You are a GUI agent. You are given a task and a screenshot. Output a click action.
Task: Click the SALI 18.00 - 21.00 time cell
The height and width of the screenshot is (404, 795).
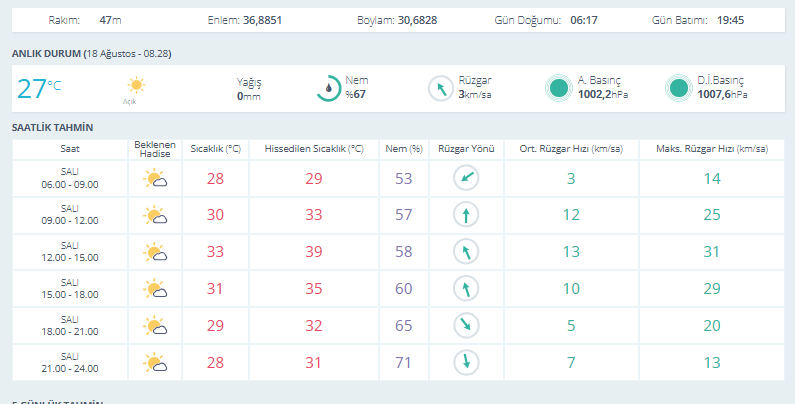(70, 325)
